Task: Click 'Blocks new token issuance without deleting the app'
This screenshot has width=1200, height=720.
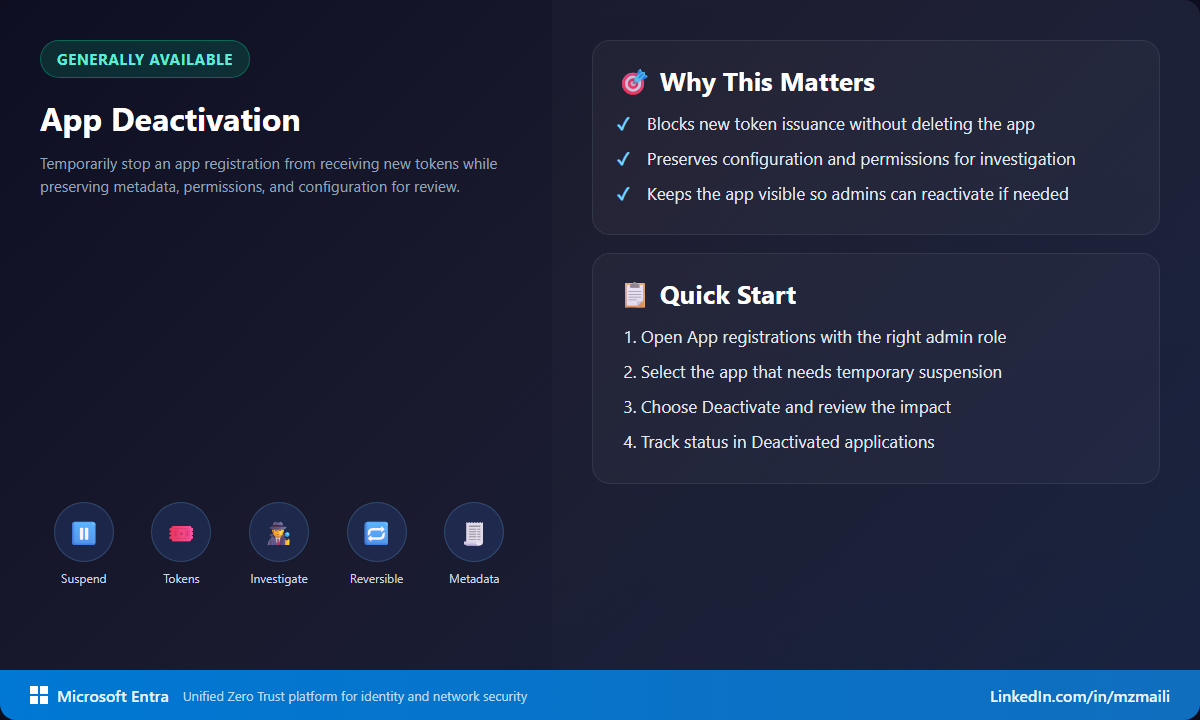Action: click(841, 125)
